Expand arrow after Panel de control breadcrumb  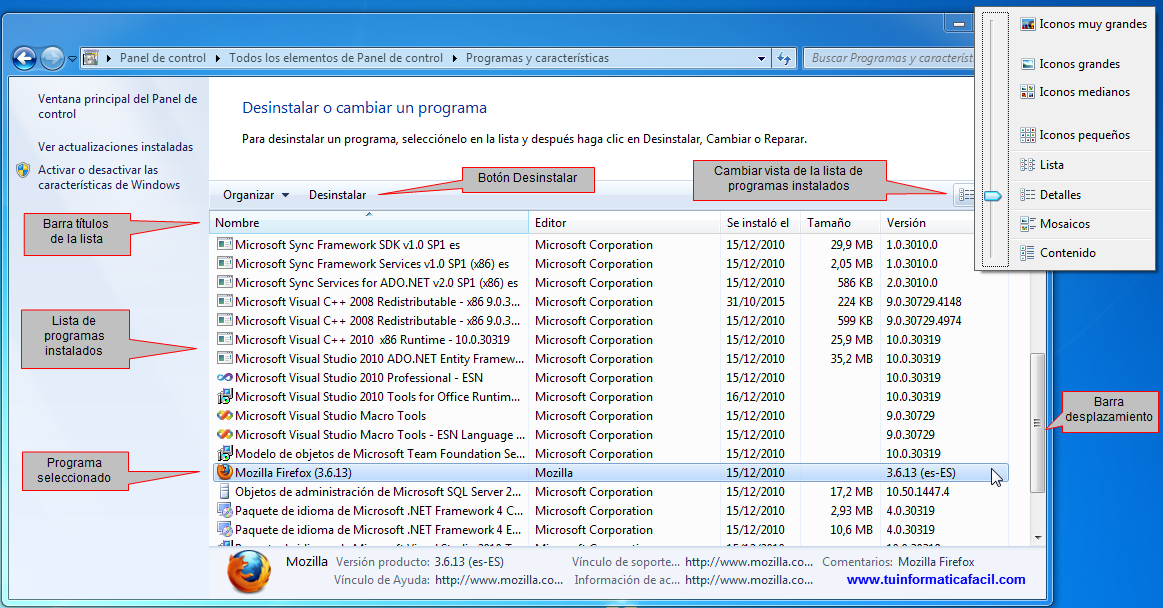[217, 58]
